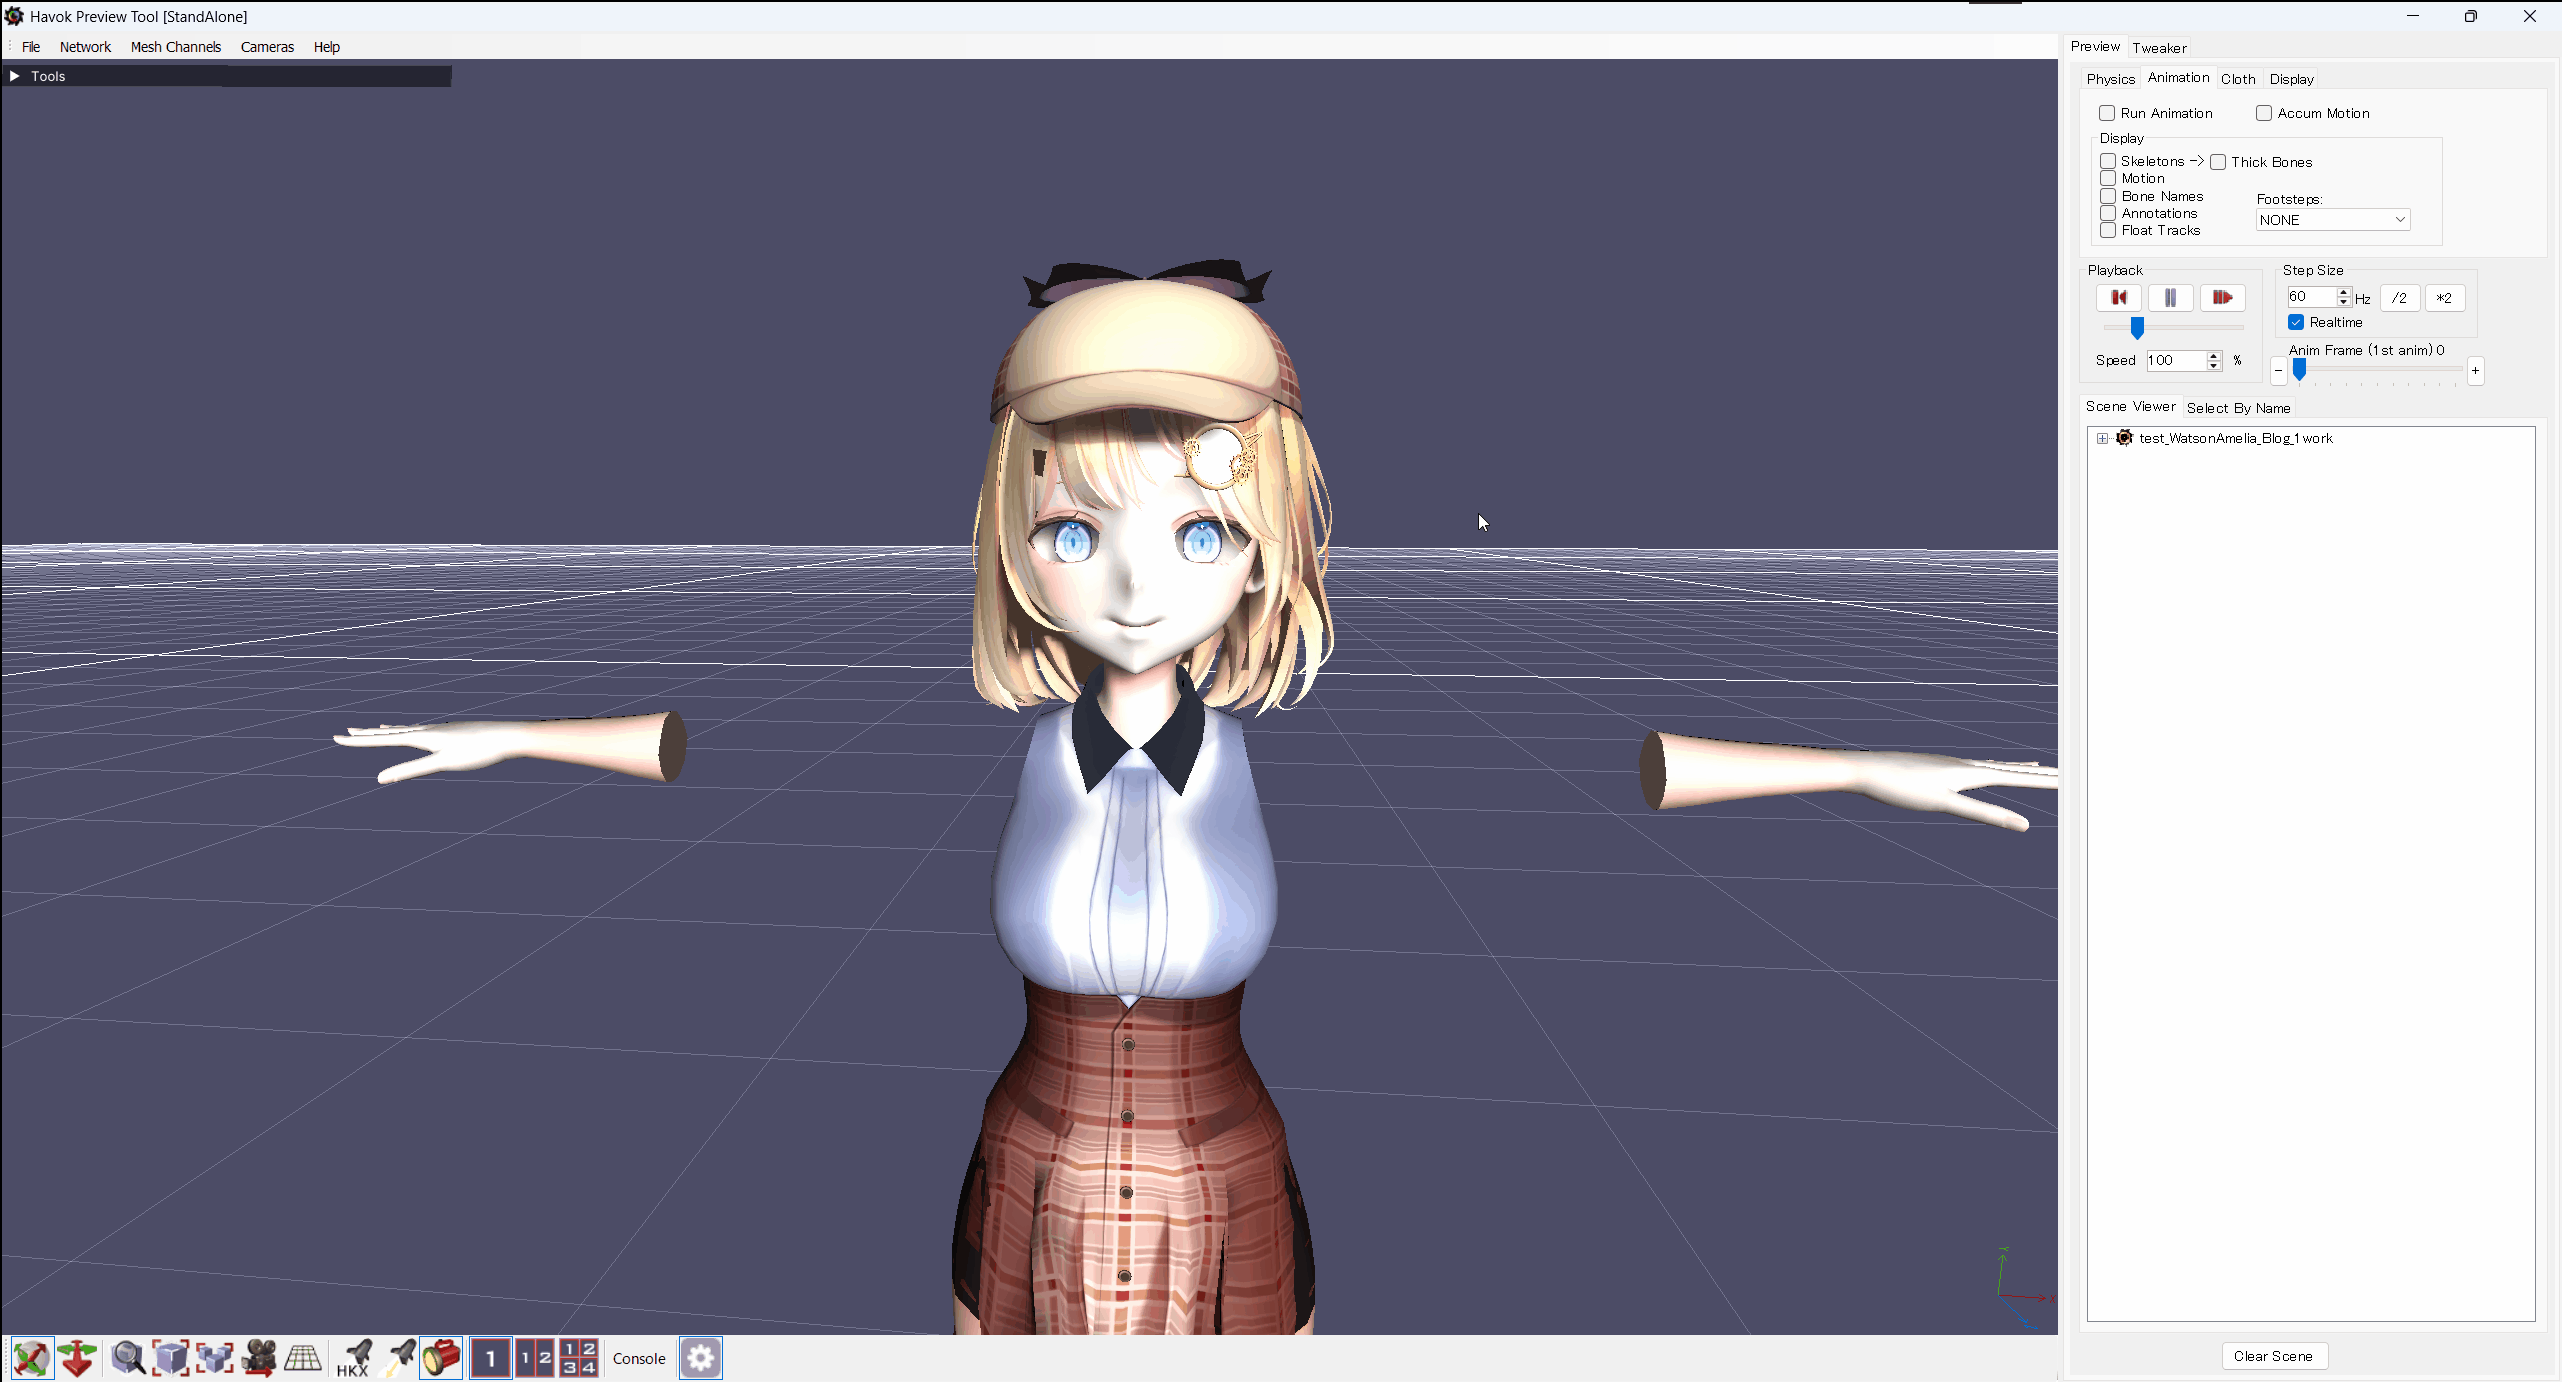Screen dimensions: 2562x1382
Task: Select the Preview tab
Action: click(2095, 46)
